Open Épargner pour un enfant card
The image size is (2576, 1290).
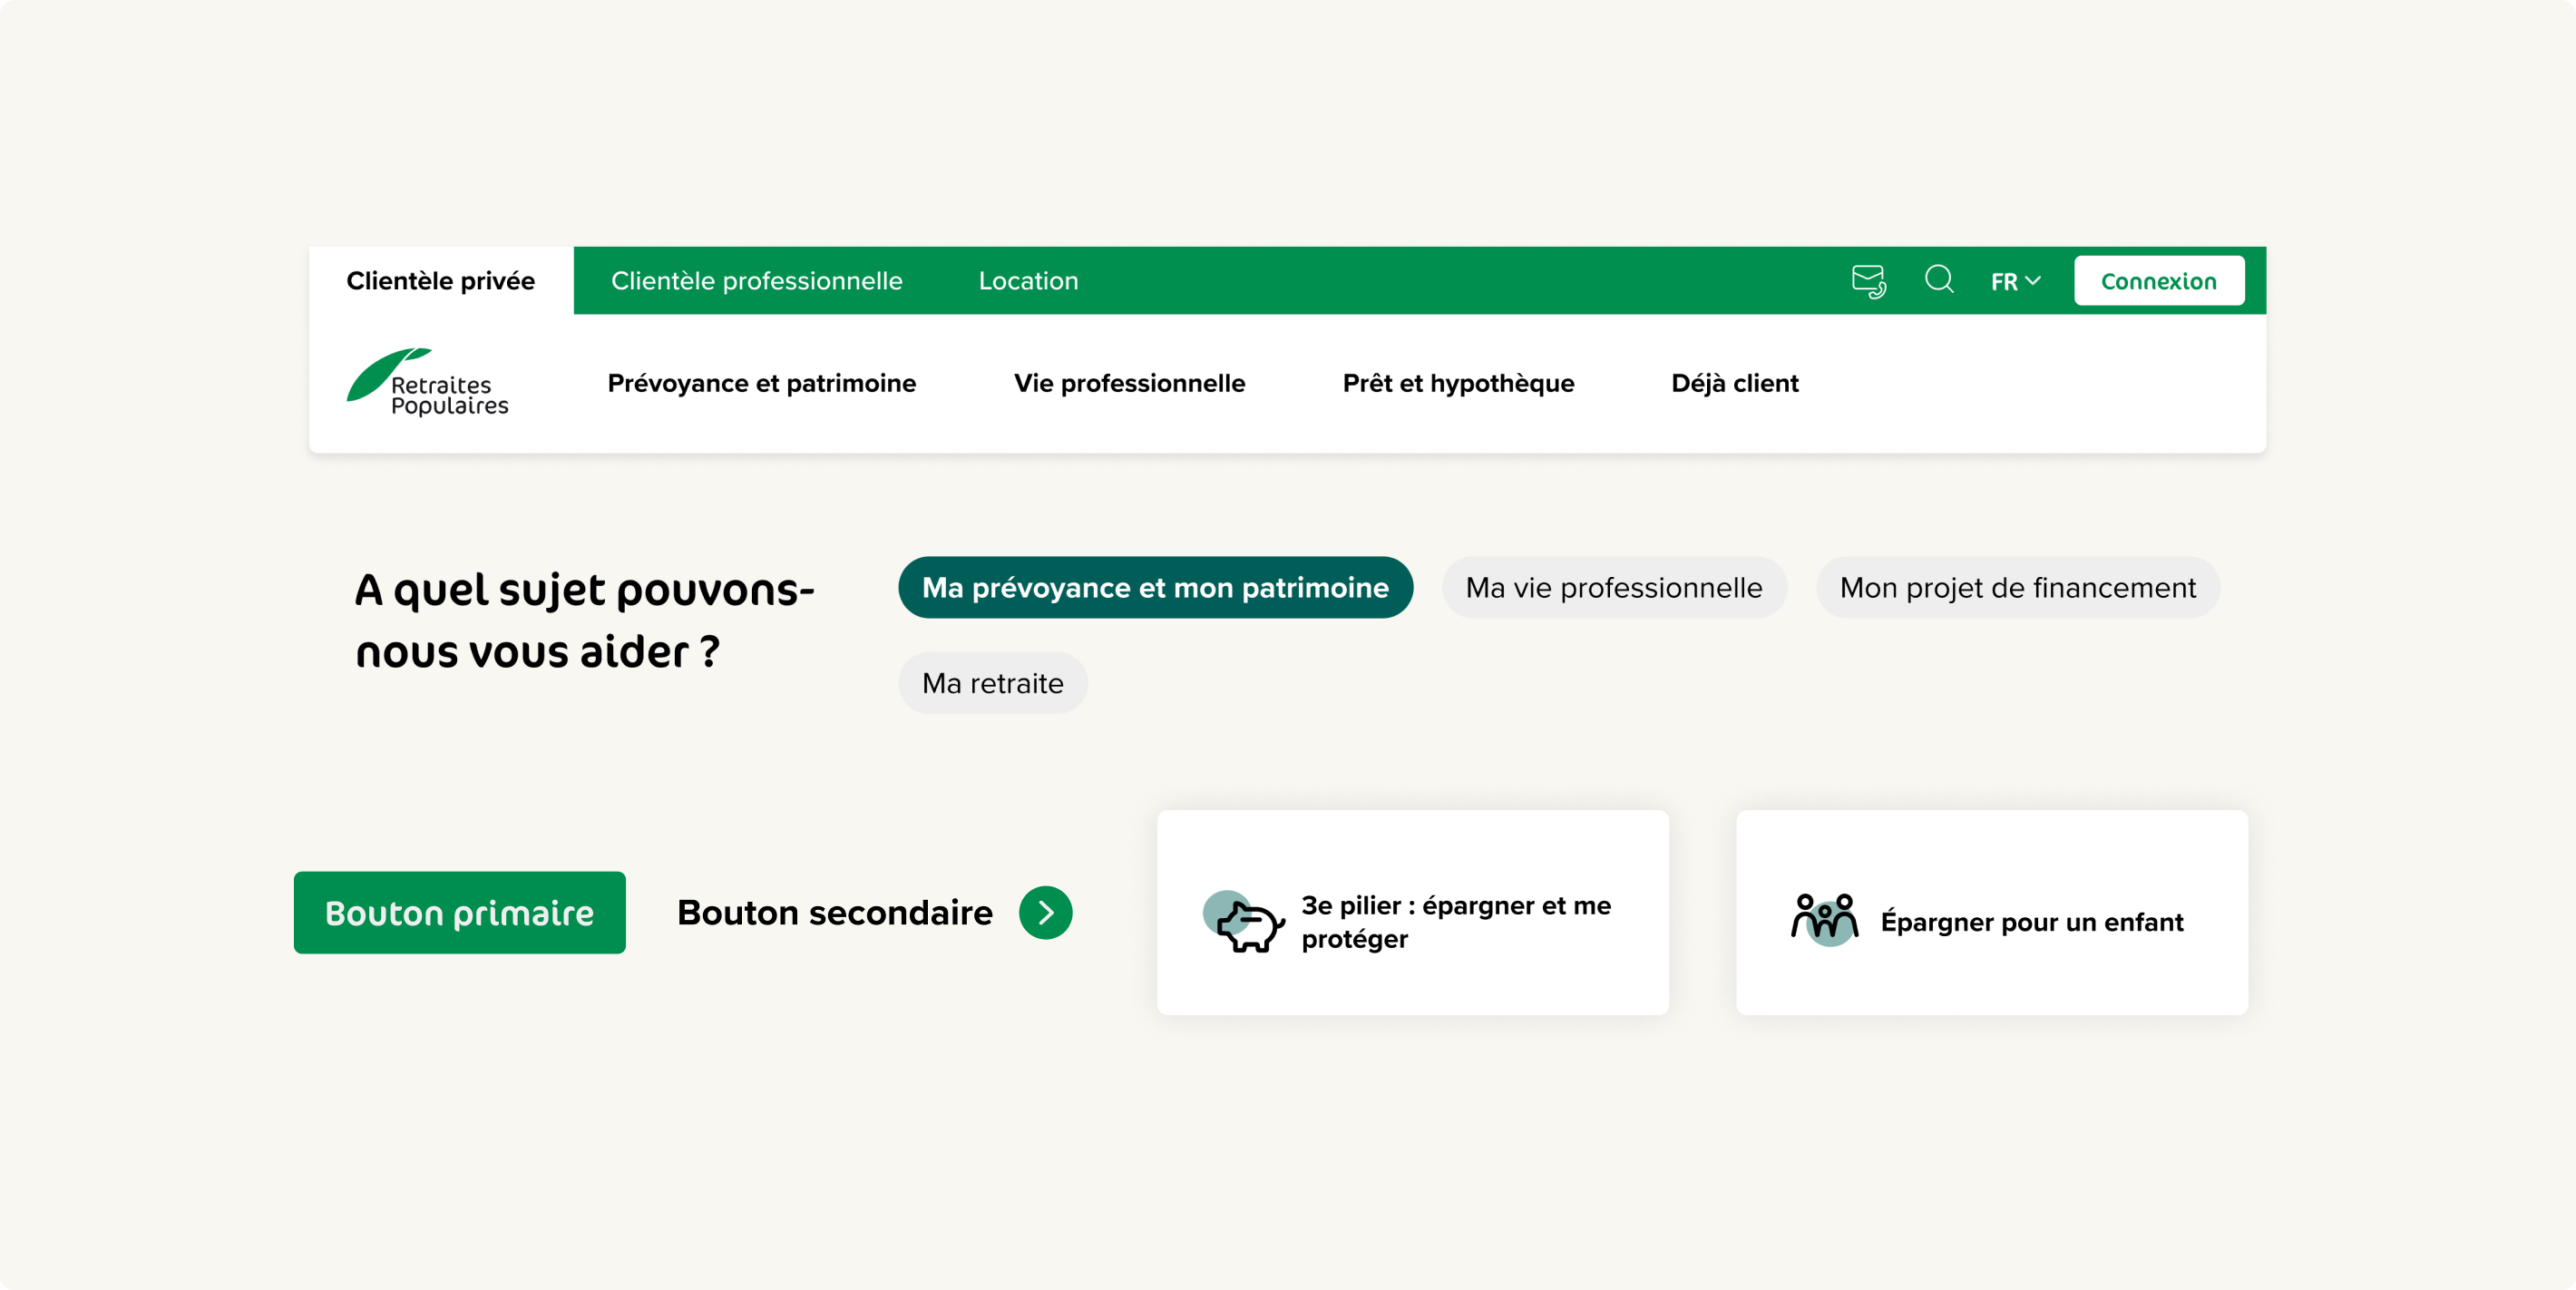click(x=1992, y=913)
